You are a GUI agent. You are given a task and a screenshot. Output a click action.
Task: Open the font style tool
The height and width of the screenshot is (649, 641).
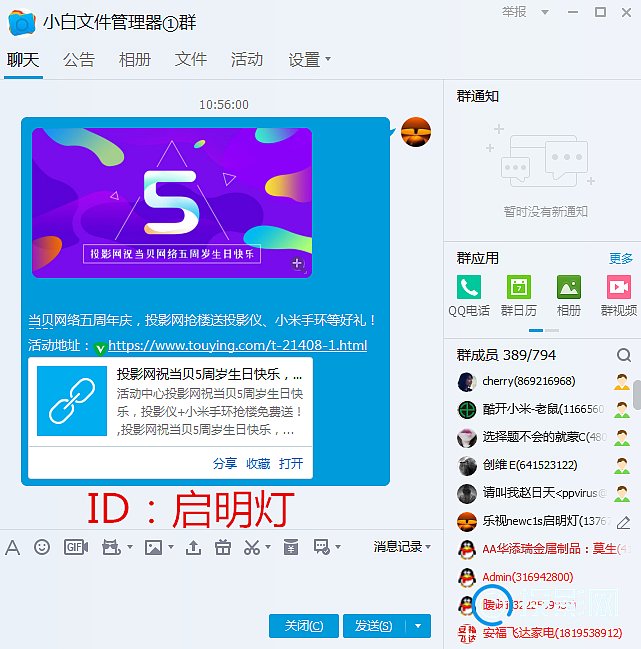(12, 547)
